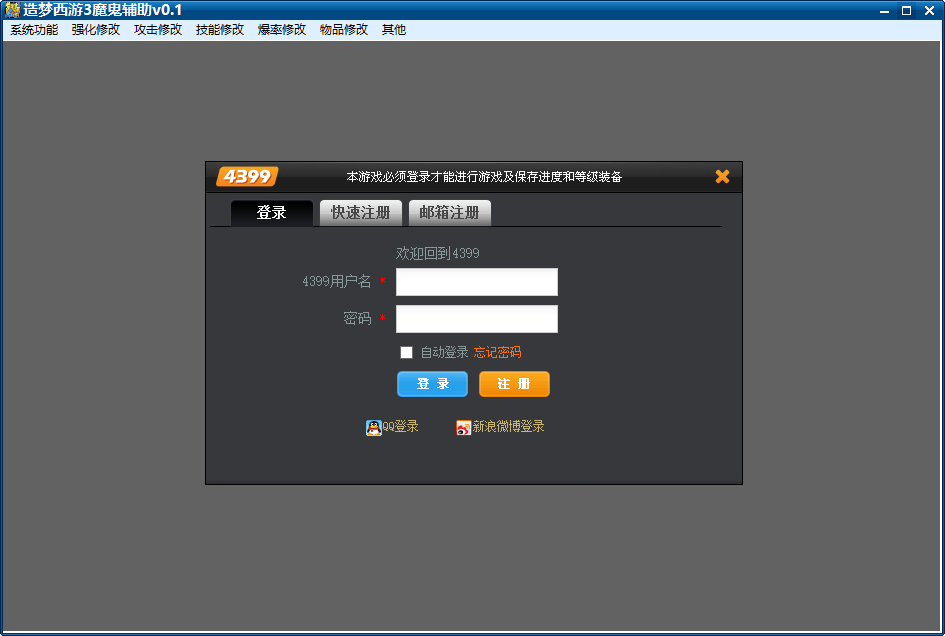Screen dimensions: 945x636
Task: Minimize the 造梦西游3 window
Action: point(884,10)
